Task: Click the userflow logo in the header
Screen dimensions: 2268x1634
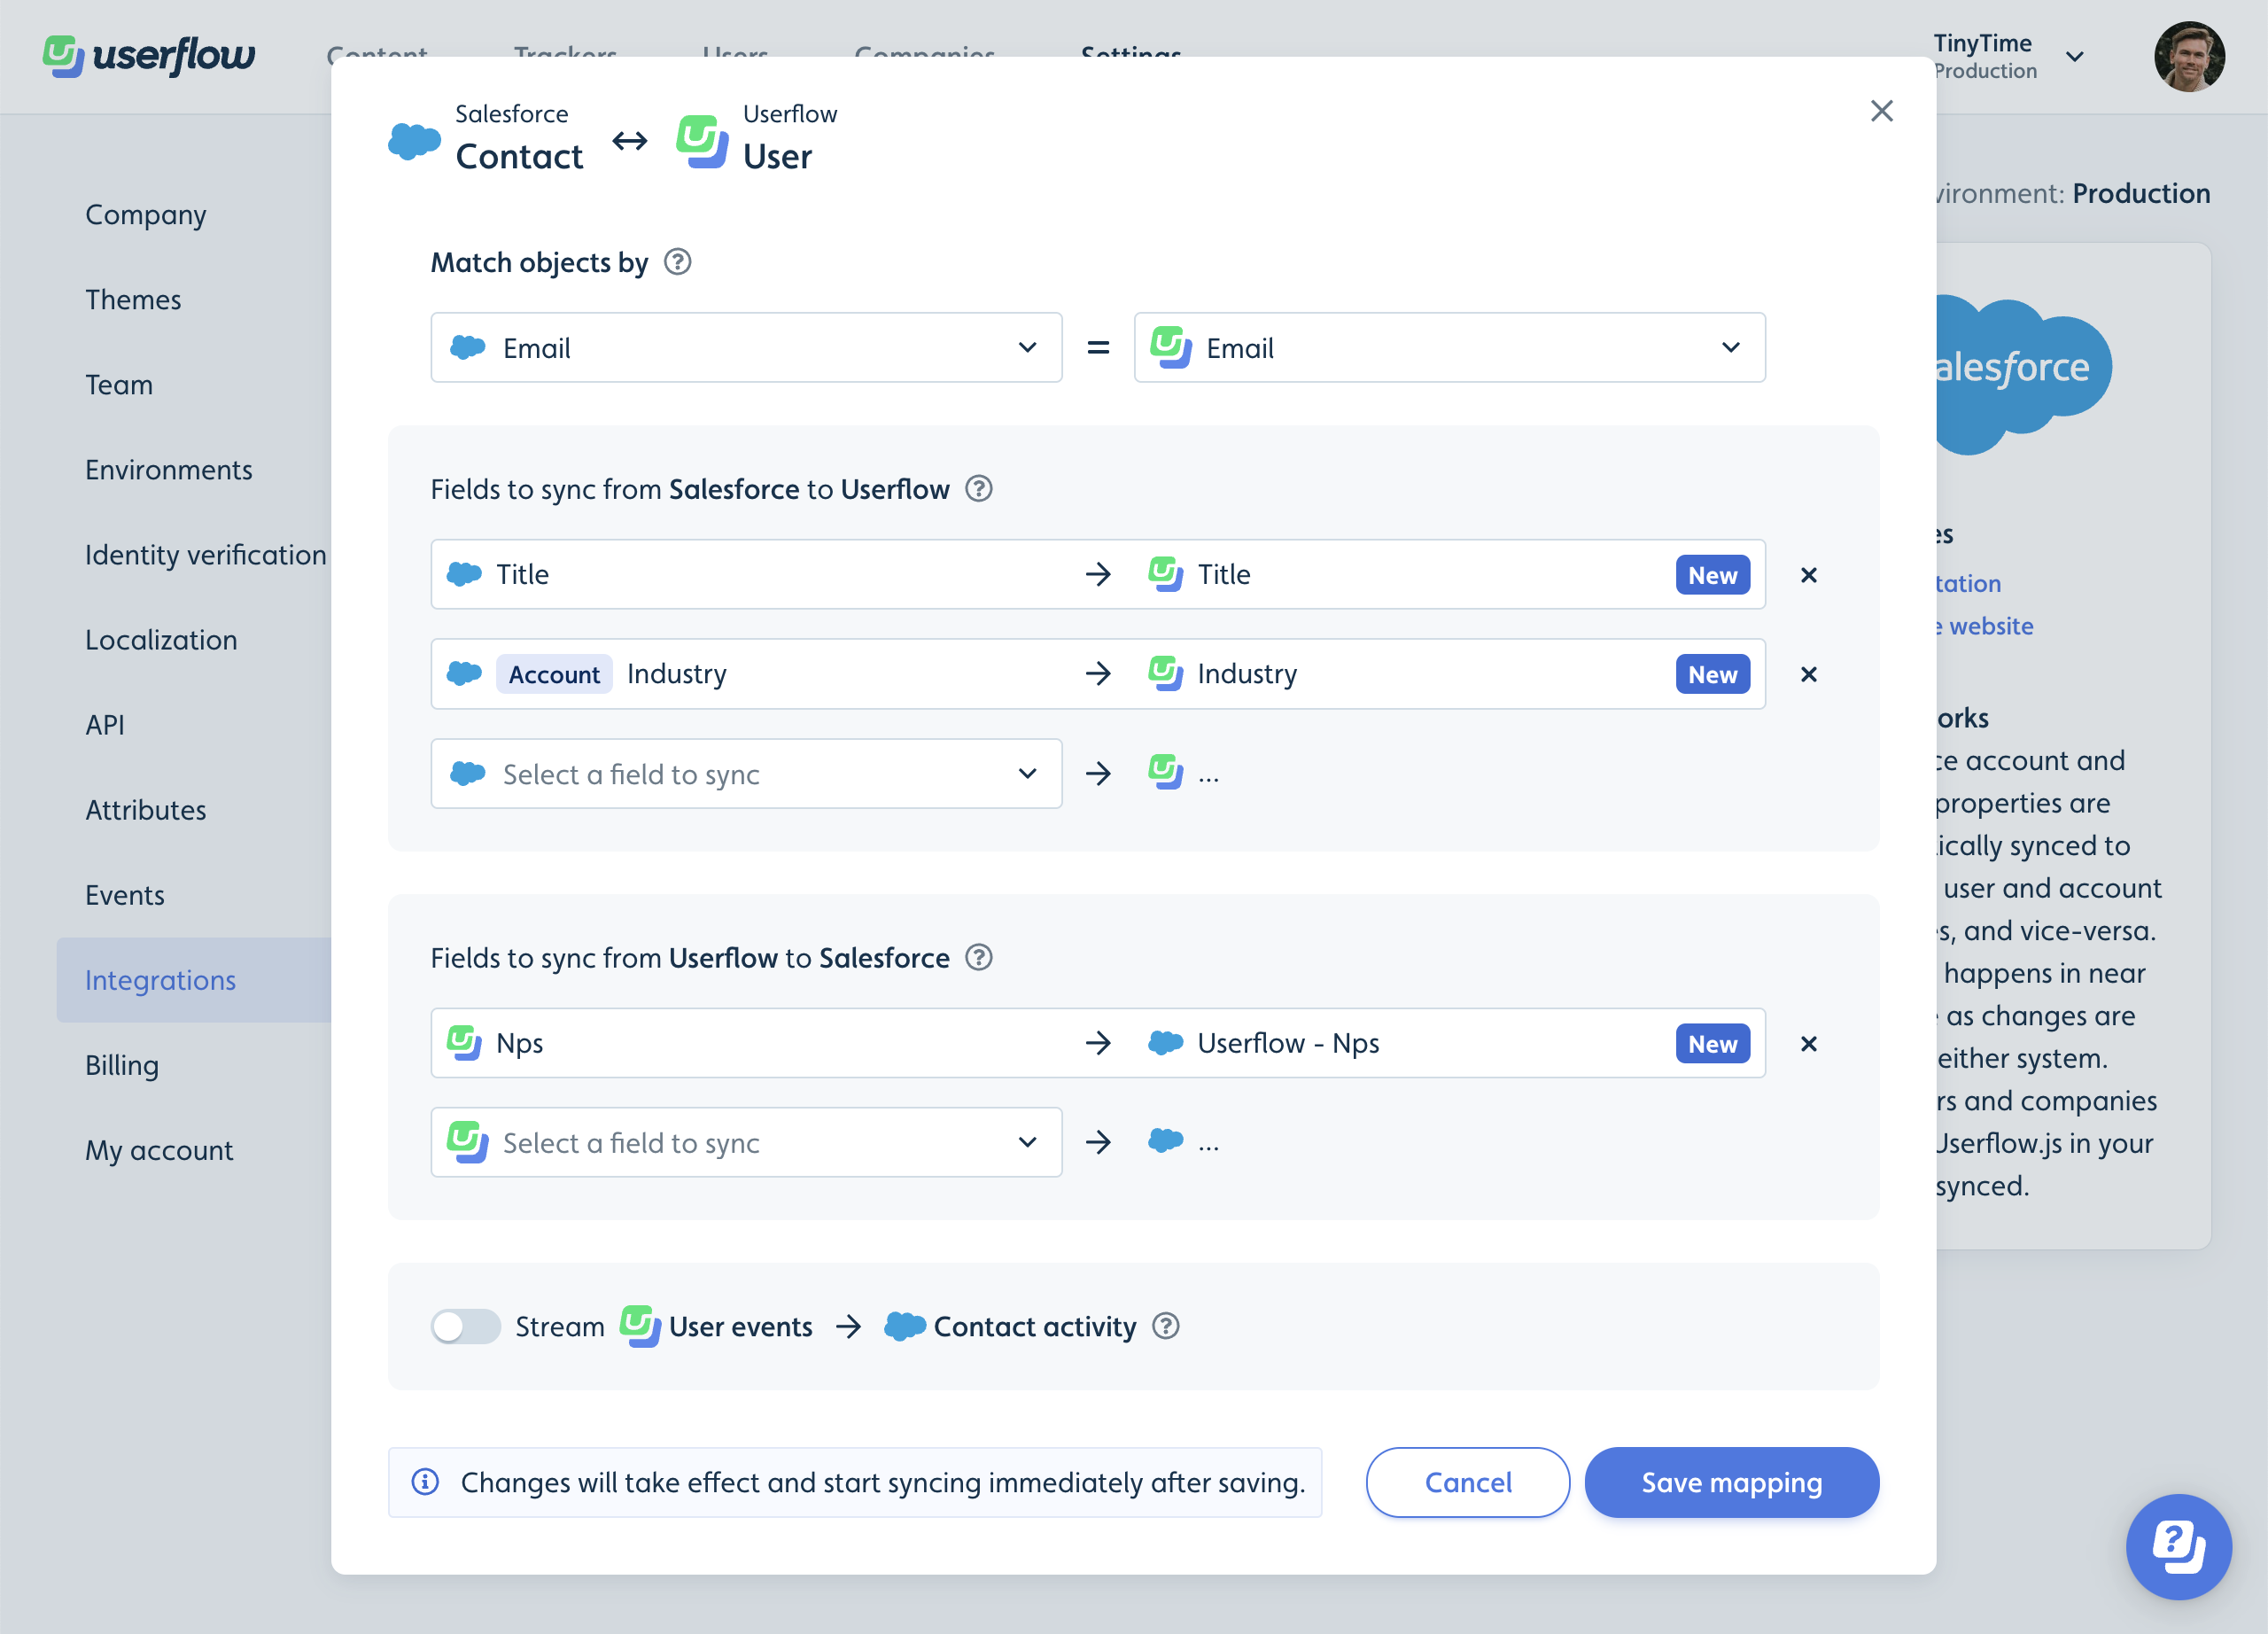Action: coord(148,55)
